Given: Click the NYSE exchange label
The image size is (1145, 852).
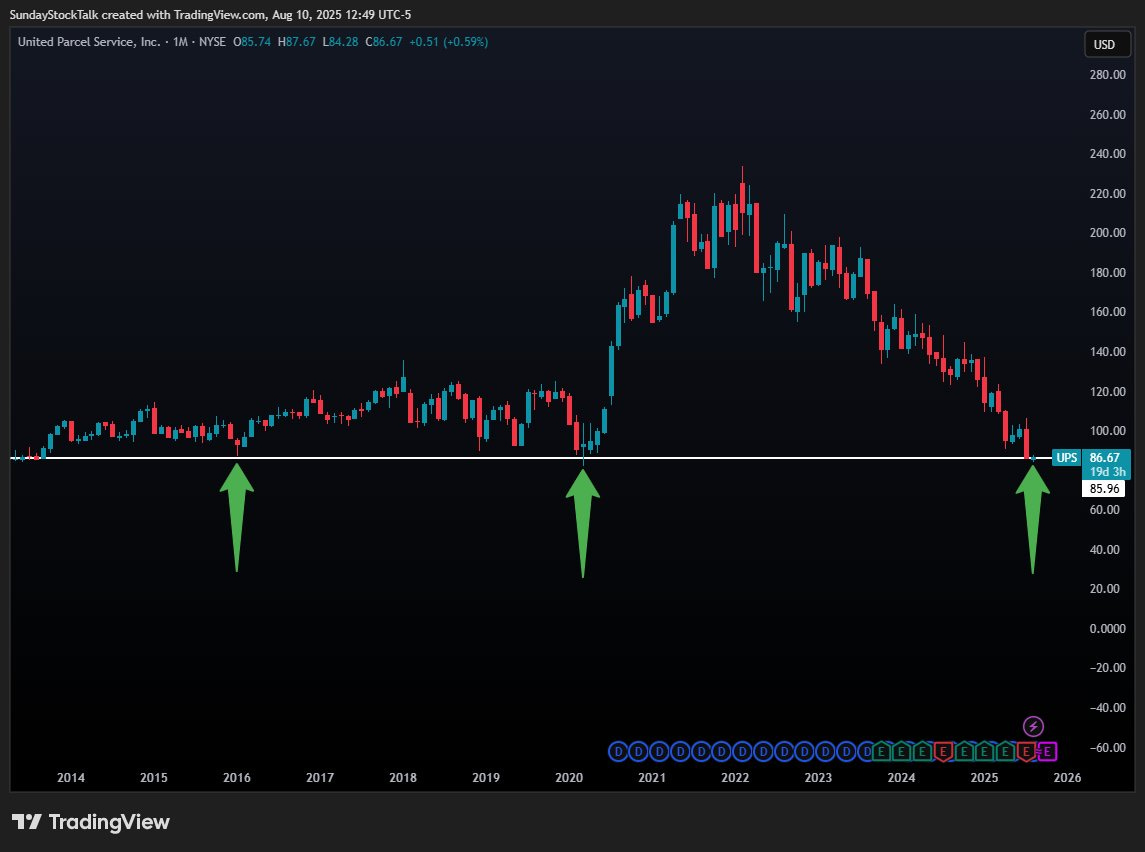Looking at the screenshot, I should (x=212, y=42).
